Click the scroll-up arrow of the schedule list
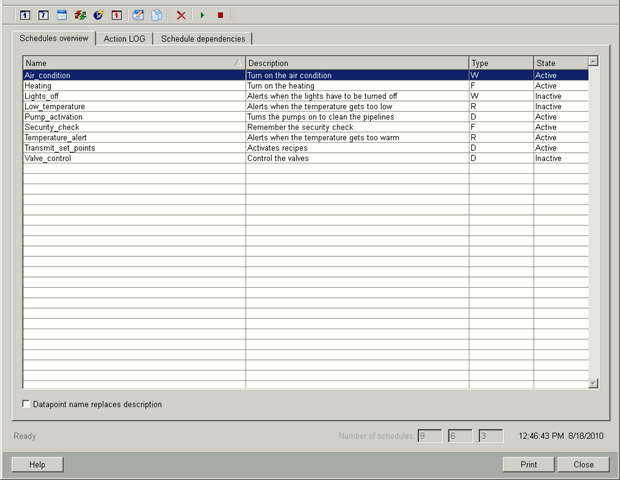 click(x=593, y=62)
